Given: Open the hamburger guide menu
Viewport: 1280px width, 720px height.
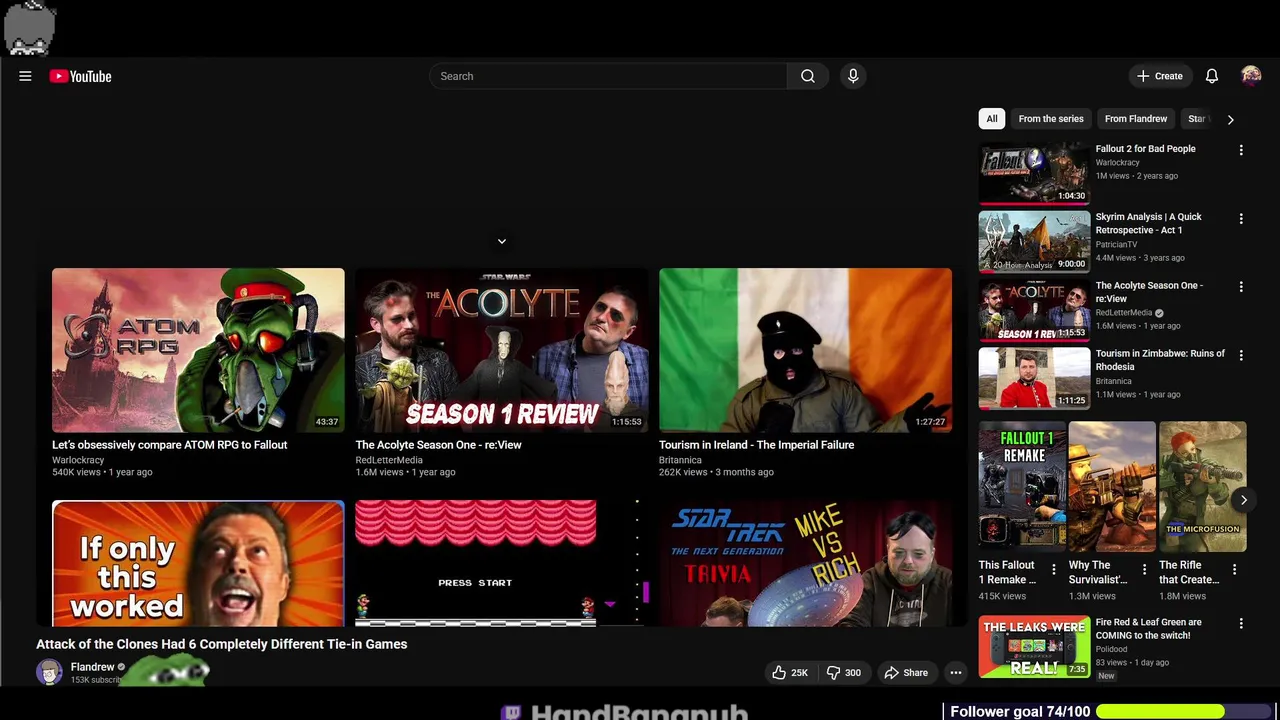Looking at the screenshot, I should click(25, 76).
